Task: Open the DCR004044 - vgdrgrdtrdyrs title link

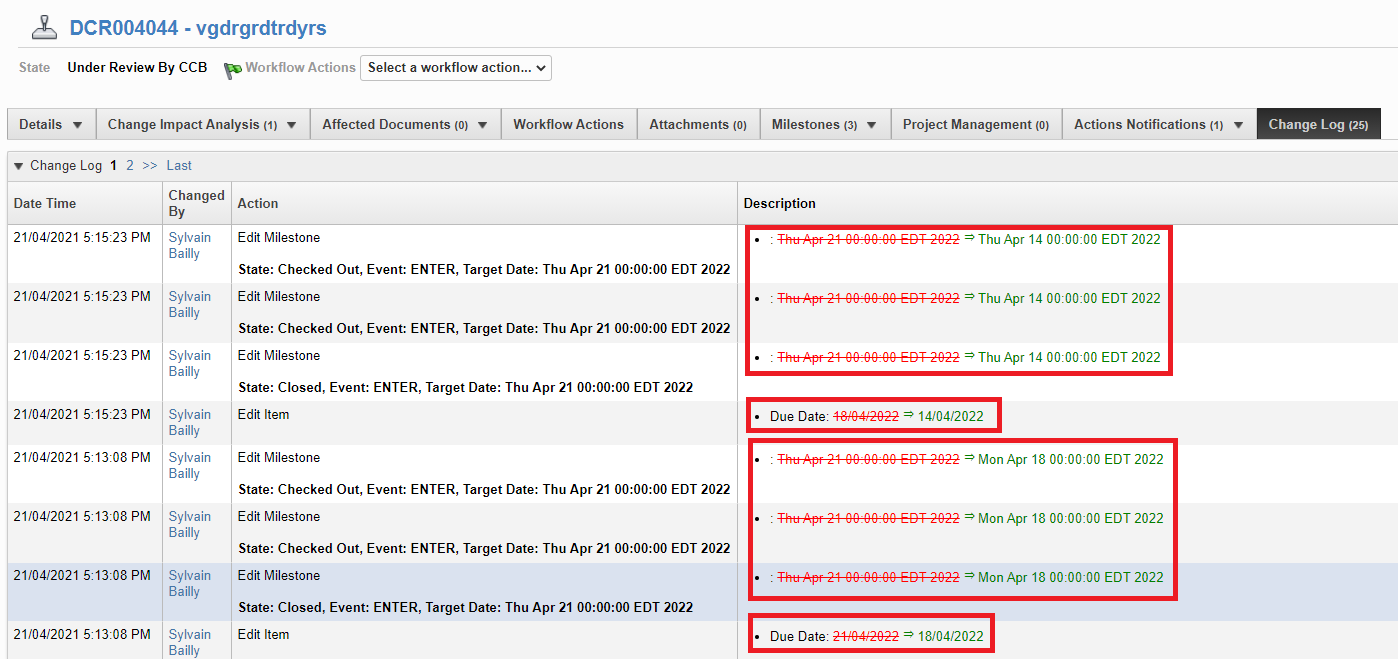Action: click(196, 27)
